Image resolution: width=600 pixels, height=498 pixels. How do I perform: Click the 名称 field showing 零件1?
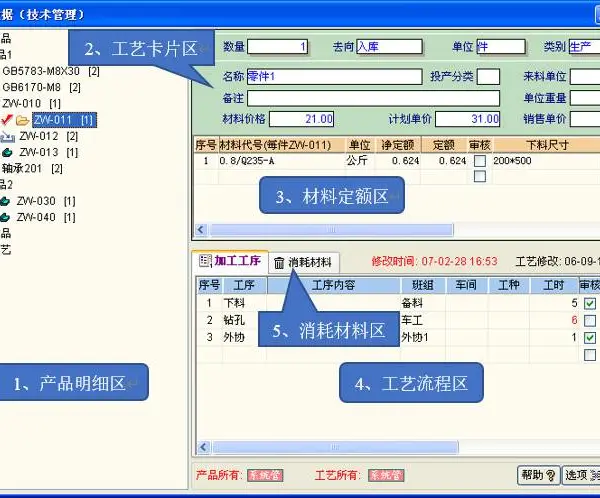click(x=334, y=77)
